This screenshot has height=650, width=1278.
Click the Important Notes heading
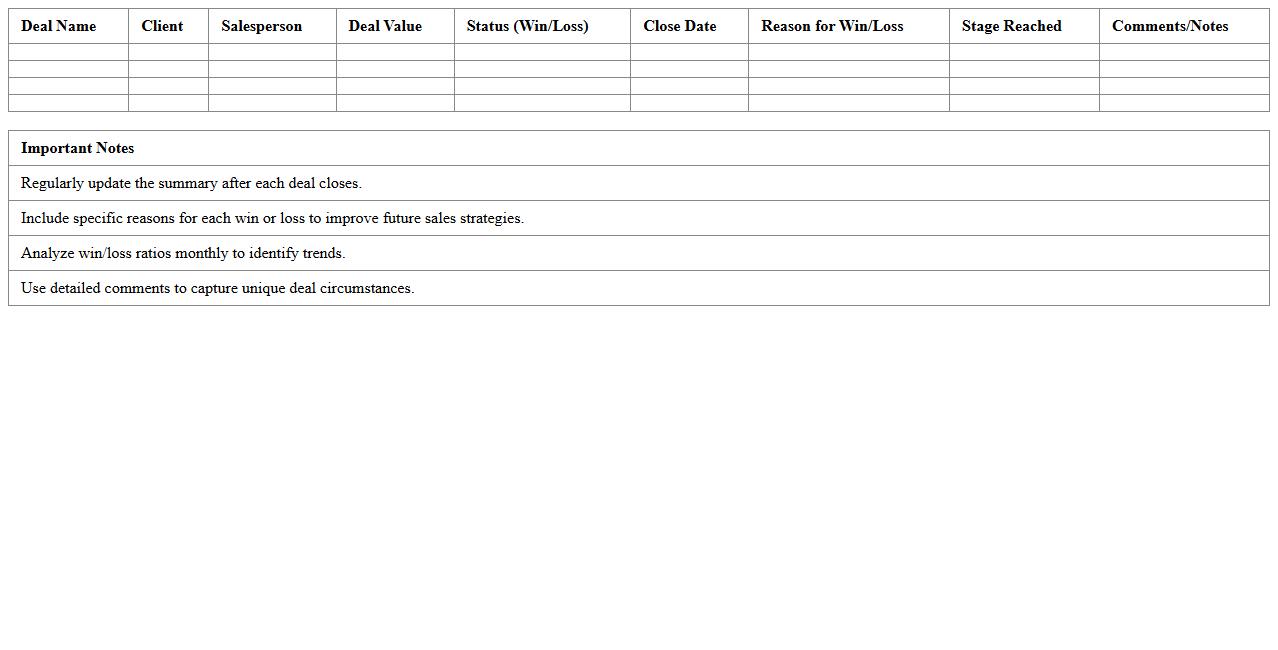pos(77,148)
